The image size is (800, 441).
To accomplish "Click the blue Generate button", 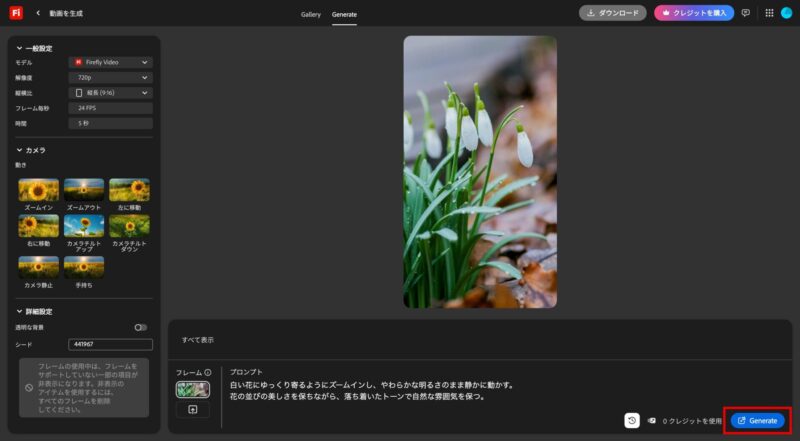I will click(758, 421).
